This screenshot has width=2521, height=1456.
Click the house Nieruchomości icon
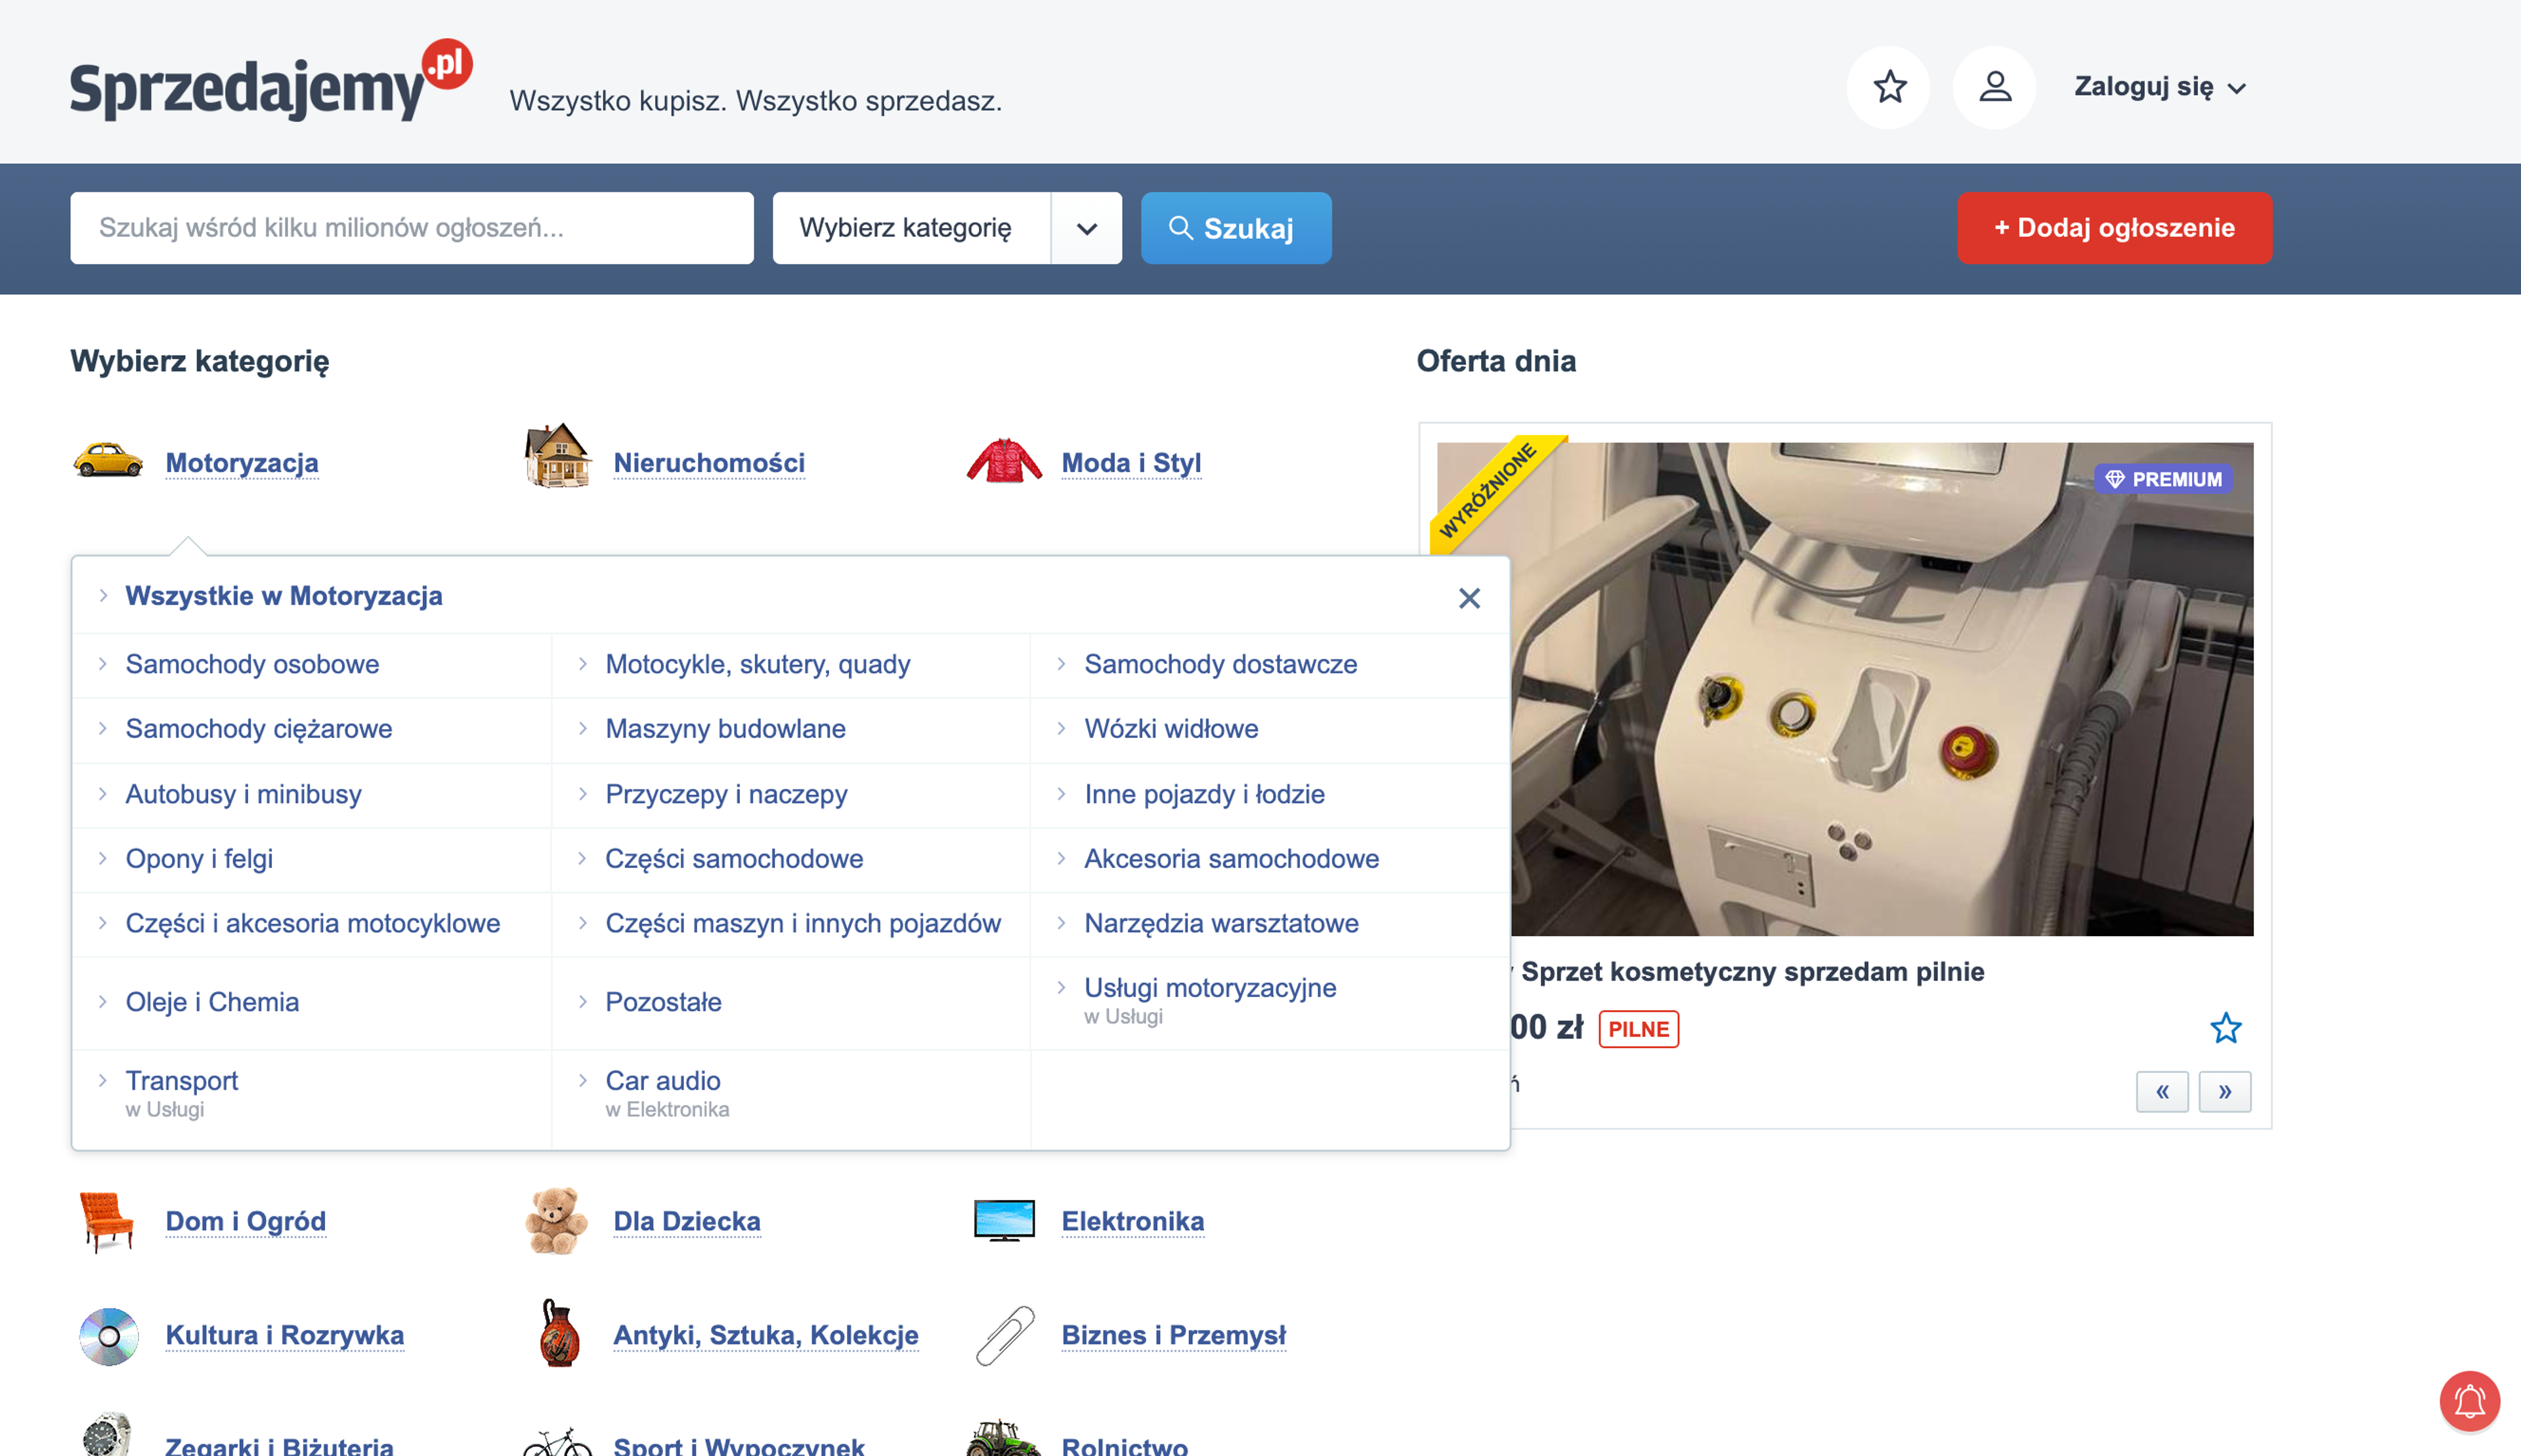557,457
